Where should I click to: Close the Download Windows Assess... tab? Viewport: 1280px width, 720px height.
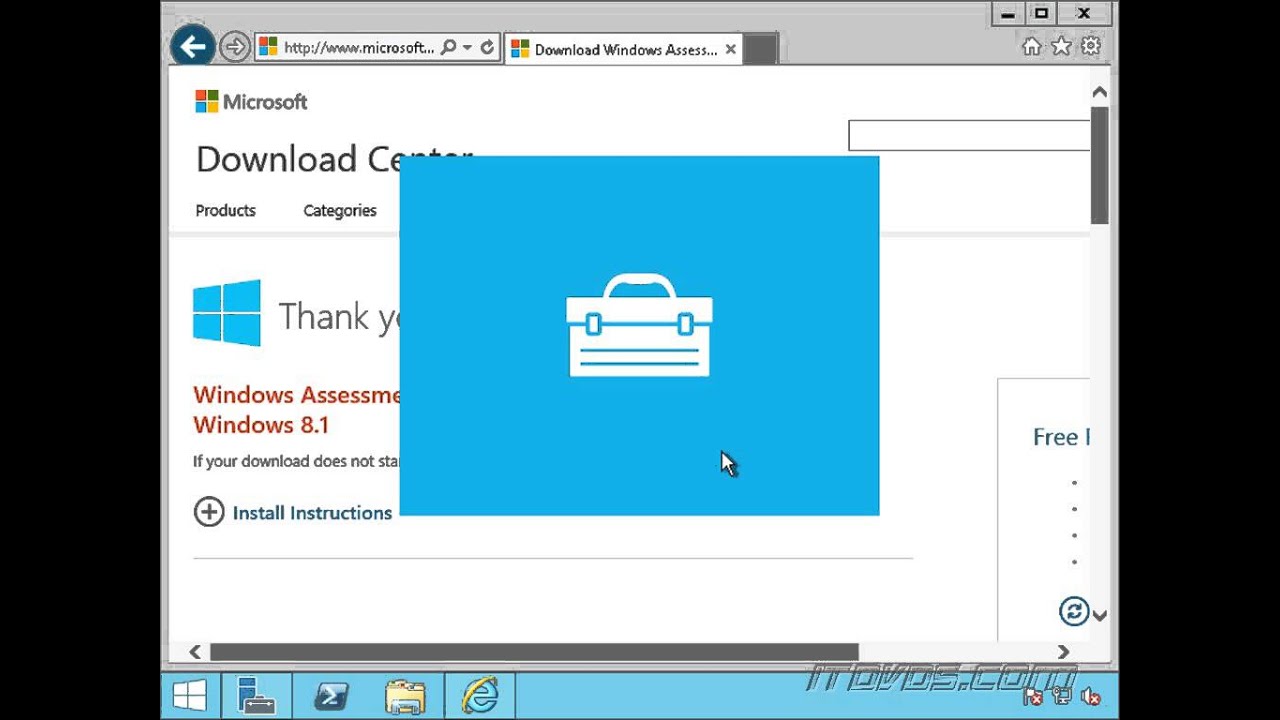pos(731,49)
